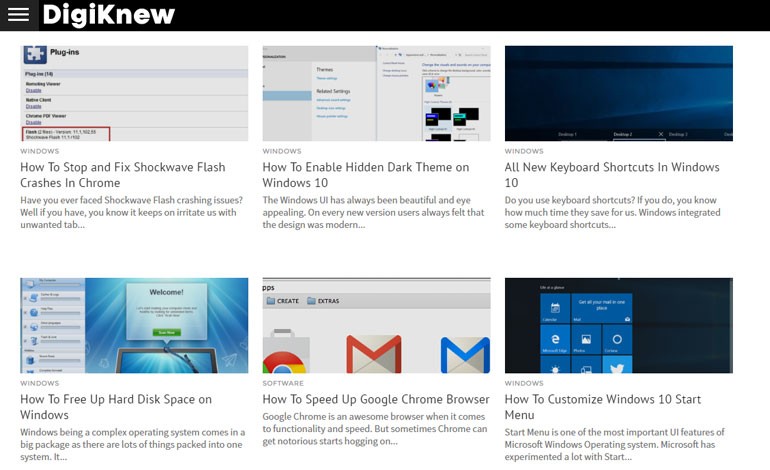Open the Shockwave Flash crashes article thumbnail
Viewport: 770px width, 470px height.
click(134, 93)
